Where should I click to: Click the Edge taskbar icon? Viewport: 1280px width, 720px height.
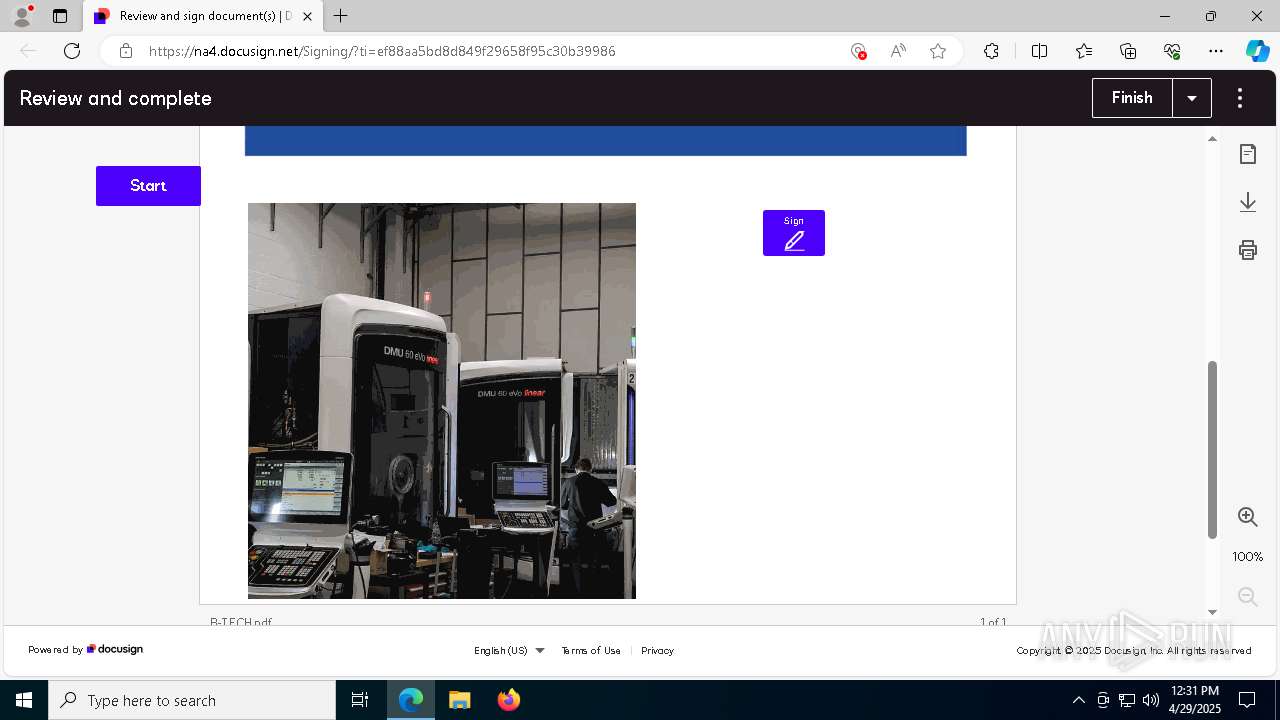tap(411, 700)
